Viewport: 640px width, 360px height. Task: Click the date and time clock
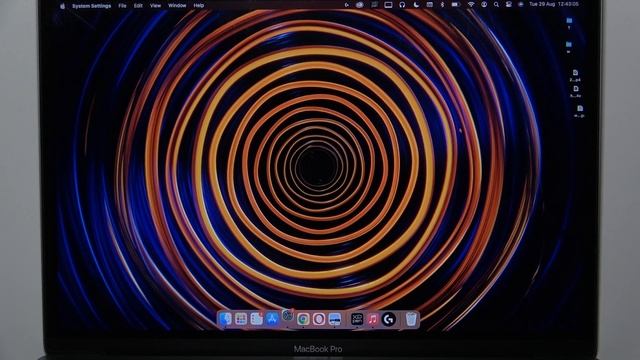click(x=554, y=4)
